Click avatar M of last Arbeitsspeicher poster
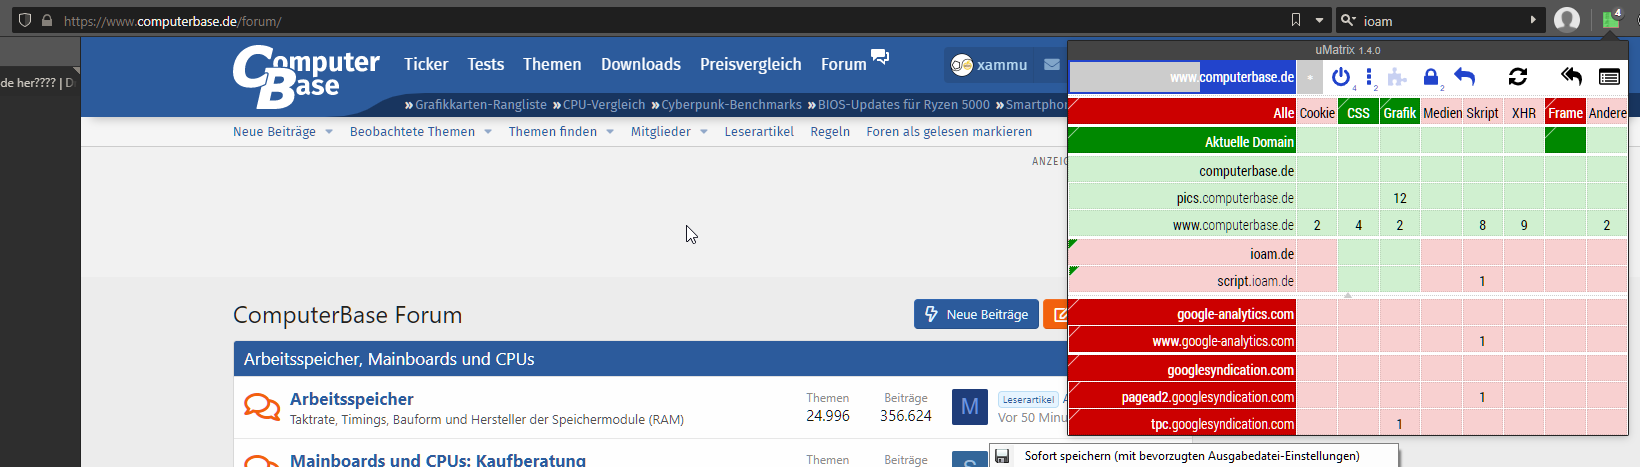This screenshot has width=1640, height=467. click(x=970, y=407)
